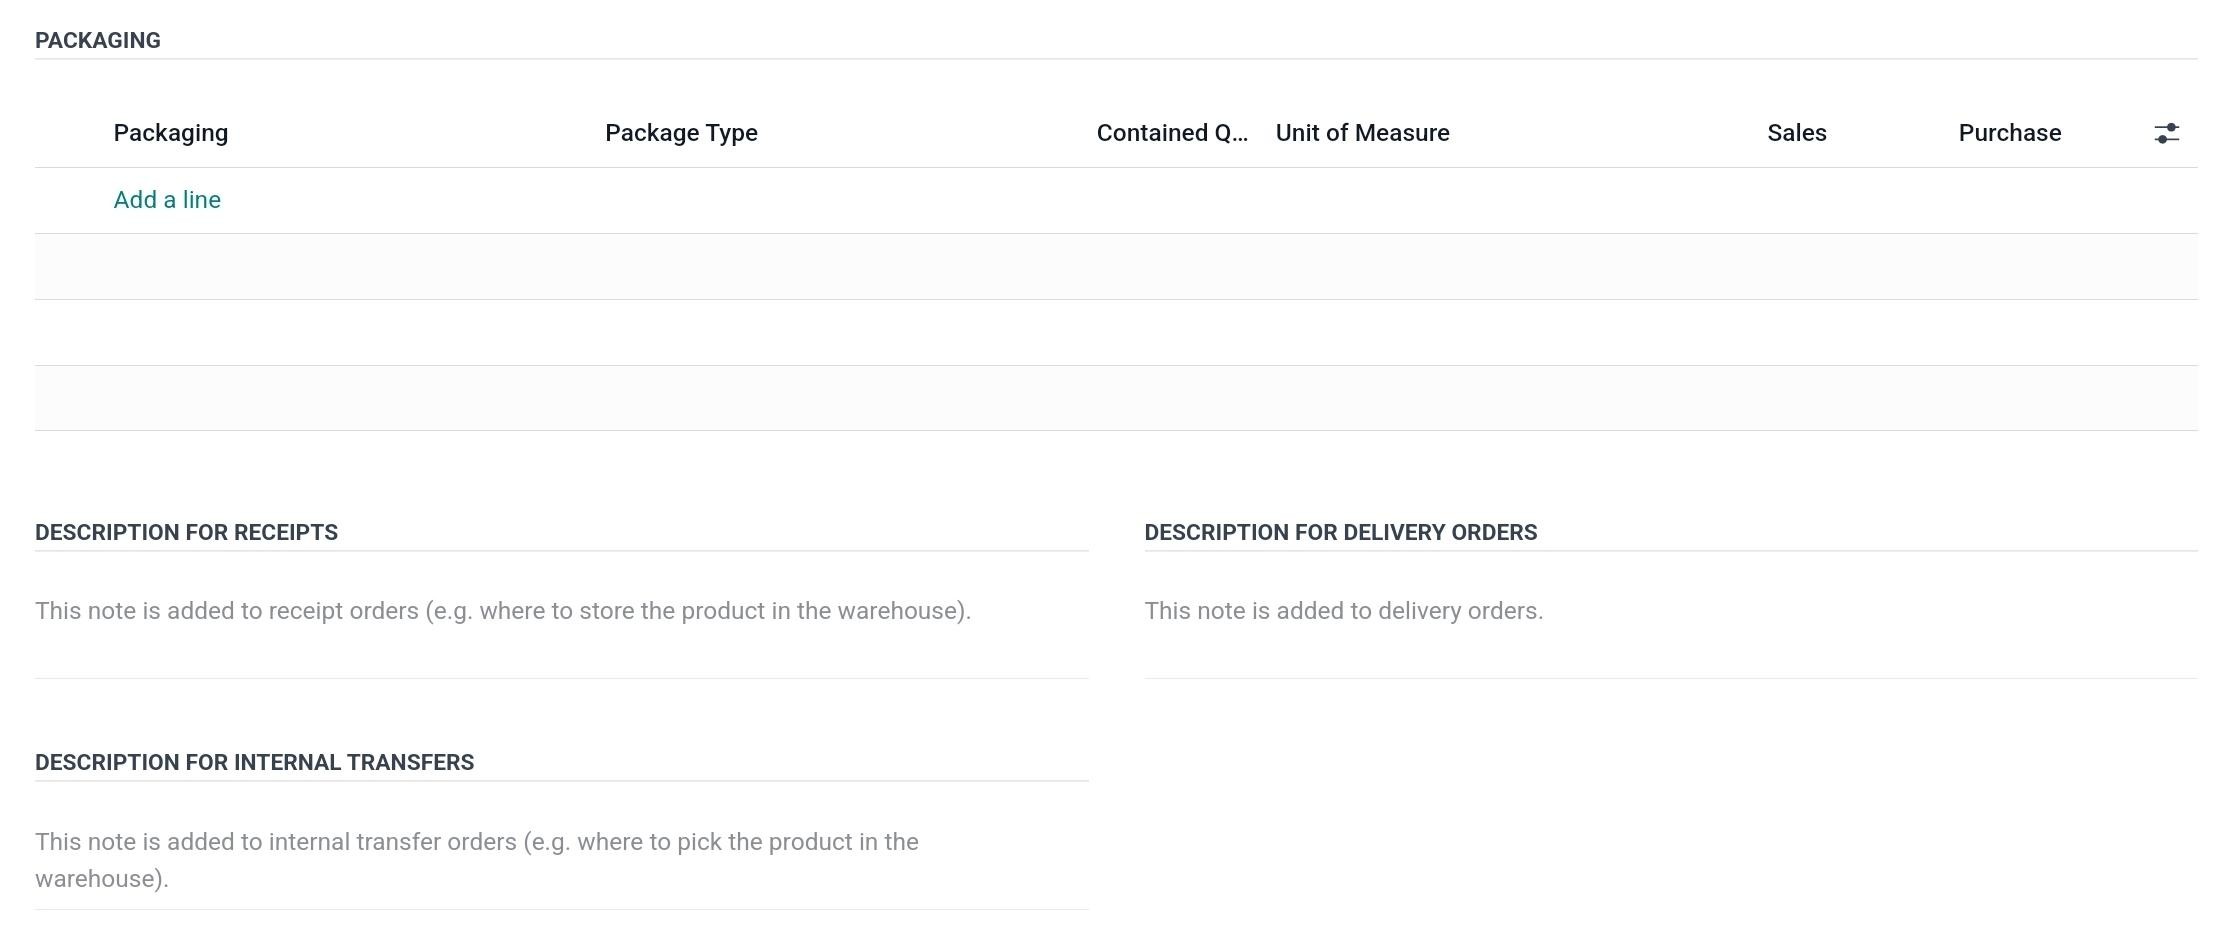Sort by the Package Type column header
2240x932 pixels.
(681, 133)
